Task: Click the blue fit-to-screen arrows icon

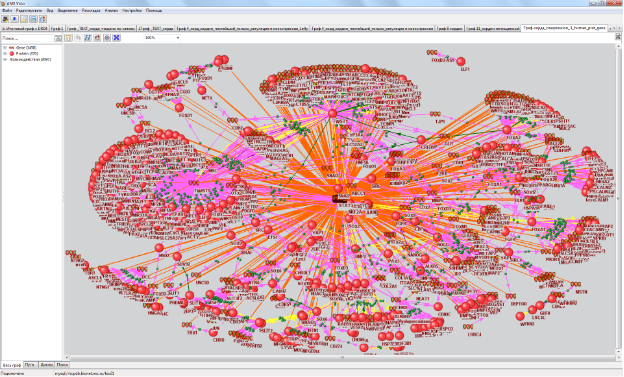Action: point(117,38)
